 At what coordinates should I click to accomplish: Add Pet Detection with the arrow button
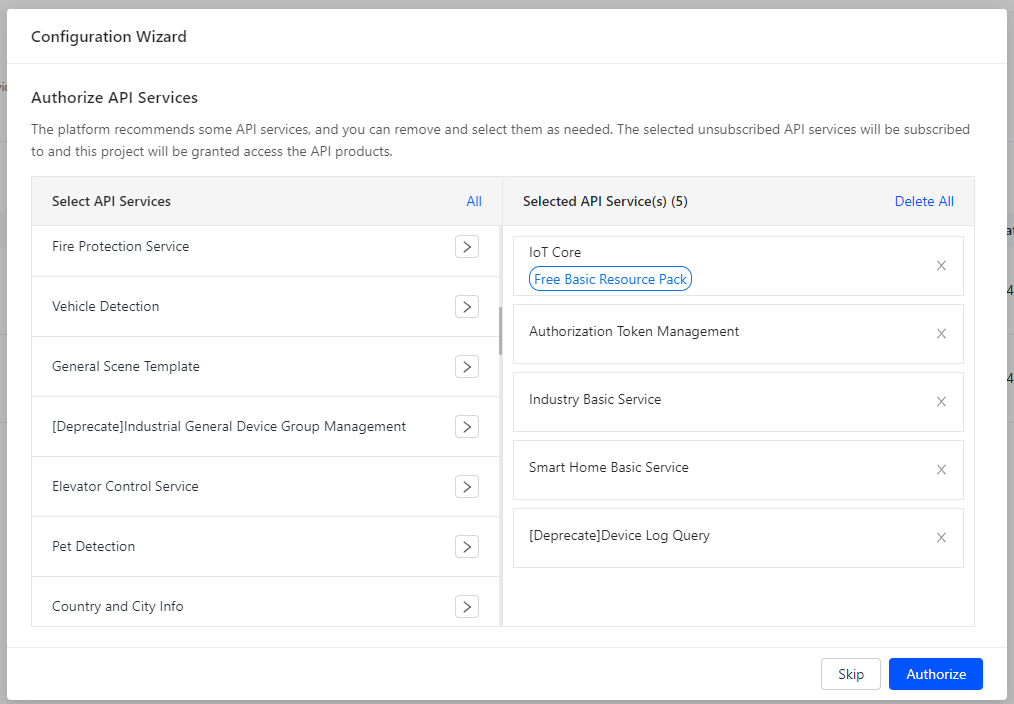(x=466, y=547)
